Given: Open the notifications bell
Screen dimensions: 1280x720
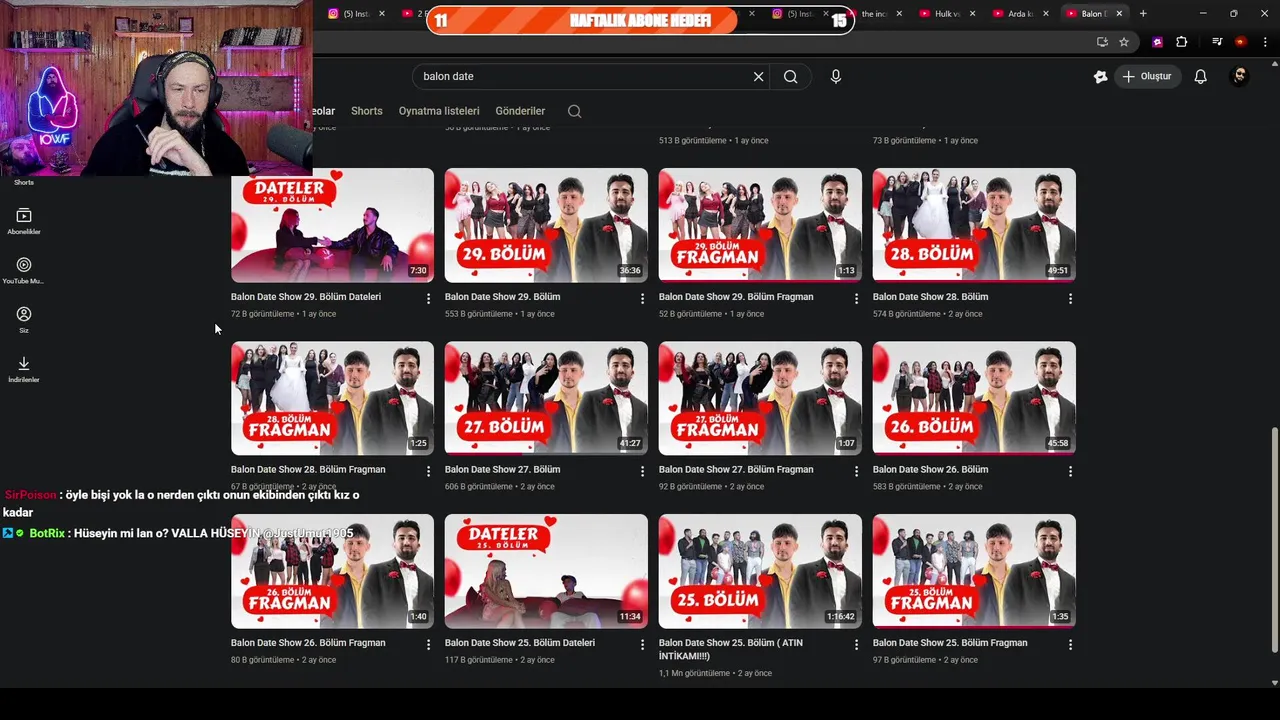Looking at the screenshot, I should tap(1201, 76).
